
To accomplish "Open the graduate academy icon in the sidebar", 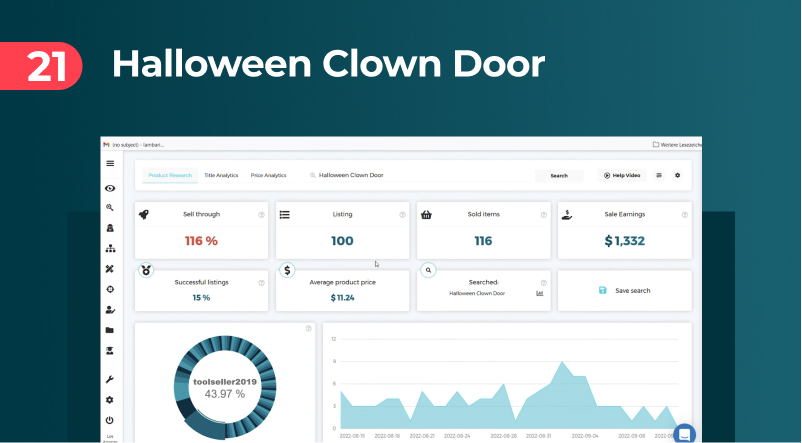I will (x=109, y=351).
